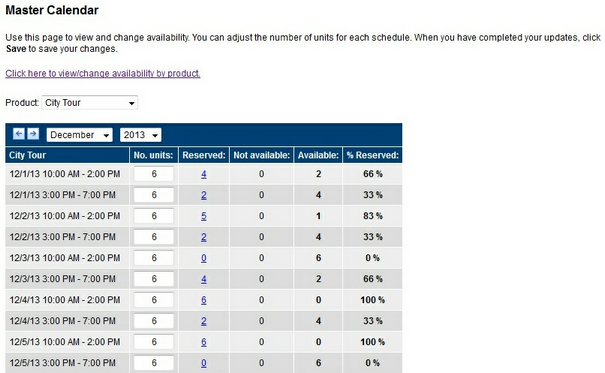This screenshot has width=605, height=373.
Task: Select schedule text 12/3/13 10:00 AM - 2:00 PM
Action: [x=65, y=258]
